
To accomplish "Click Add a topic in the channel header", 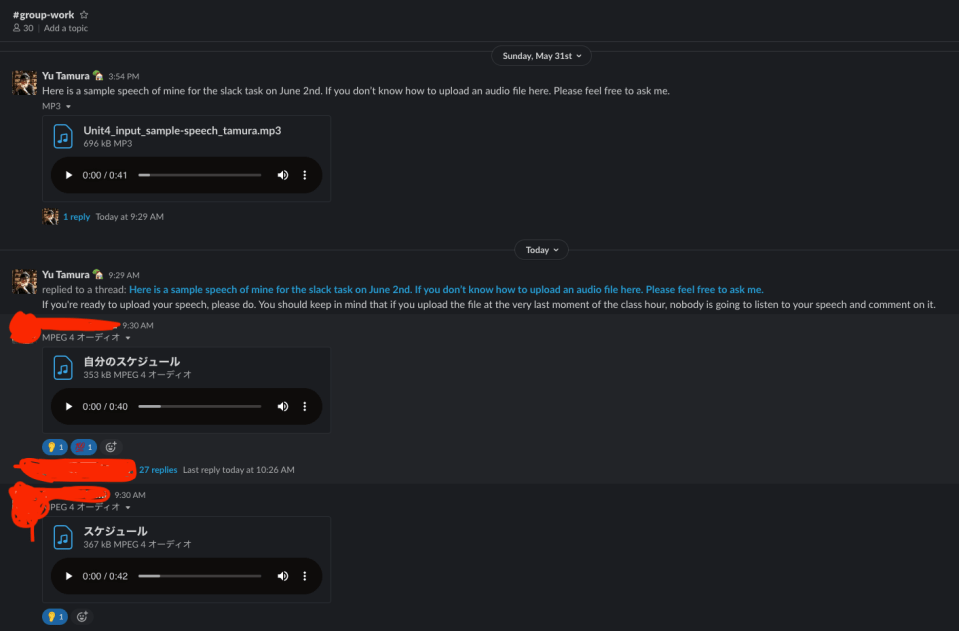I will click(x=66, y=28).
